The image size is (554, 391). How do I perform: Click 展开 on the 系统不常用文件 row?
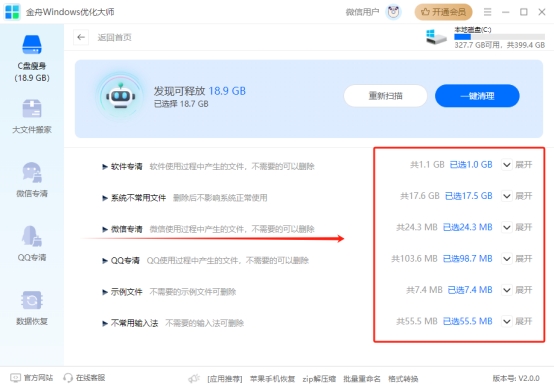524,196
